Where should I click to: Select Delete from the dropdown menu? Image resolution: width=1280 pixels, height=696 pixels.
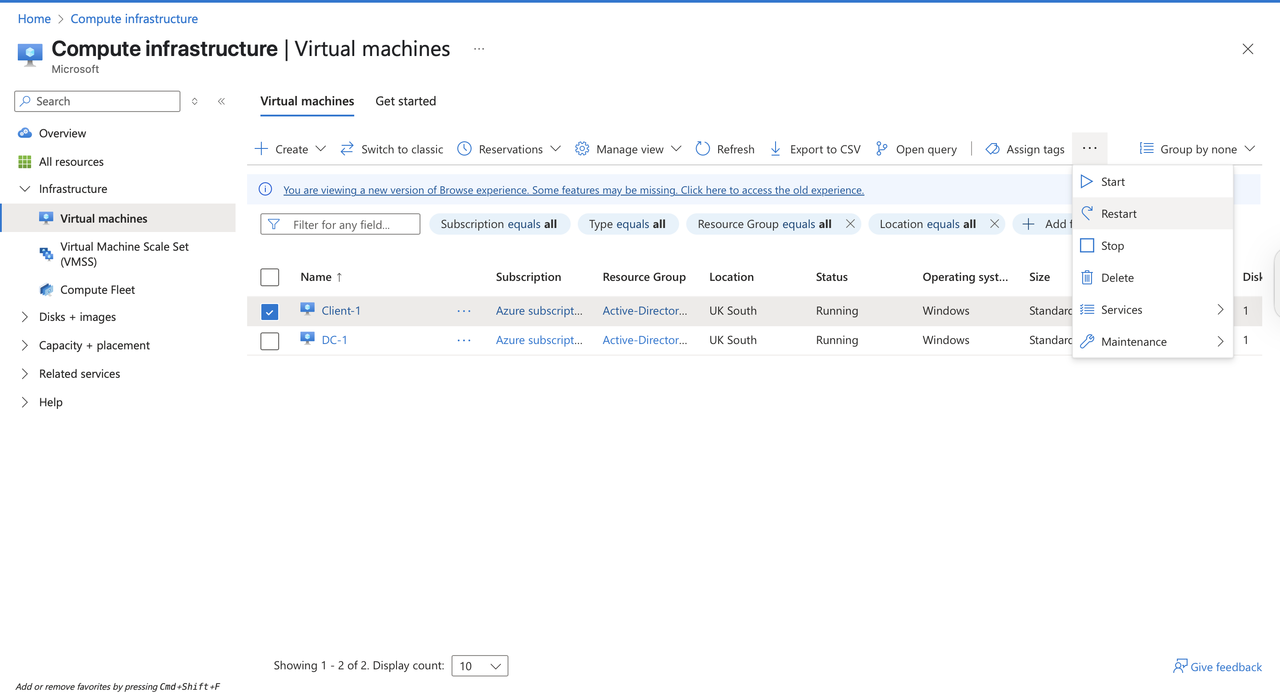pyautogui.click(x=1153, y=278)
